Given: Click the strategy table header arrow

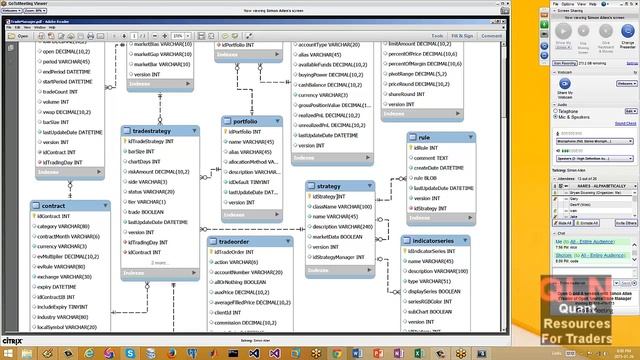Looking at the screenshot, I should pyautogui.click(x=370, y=186).
